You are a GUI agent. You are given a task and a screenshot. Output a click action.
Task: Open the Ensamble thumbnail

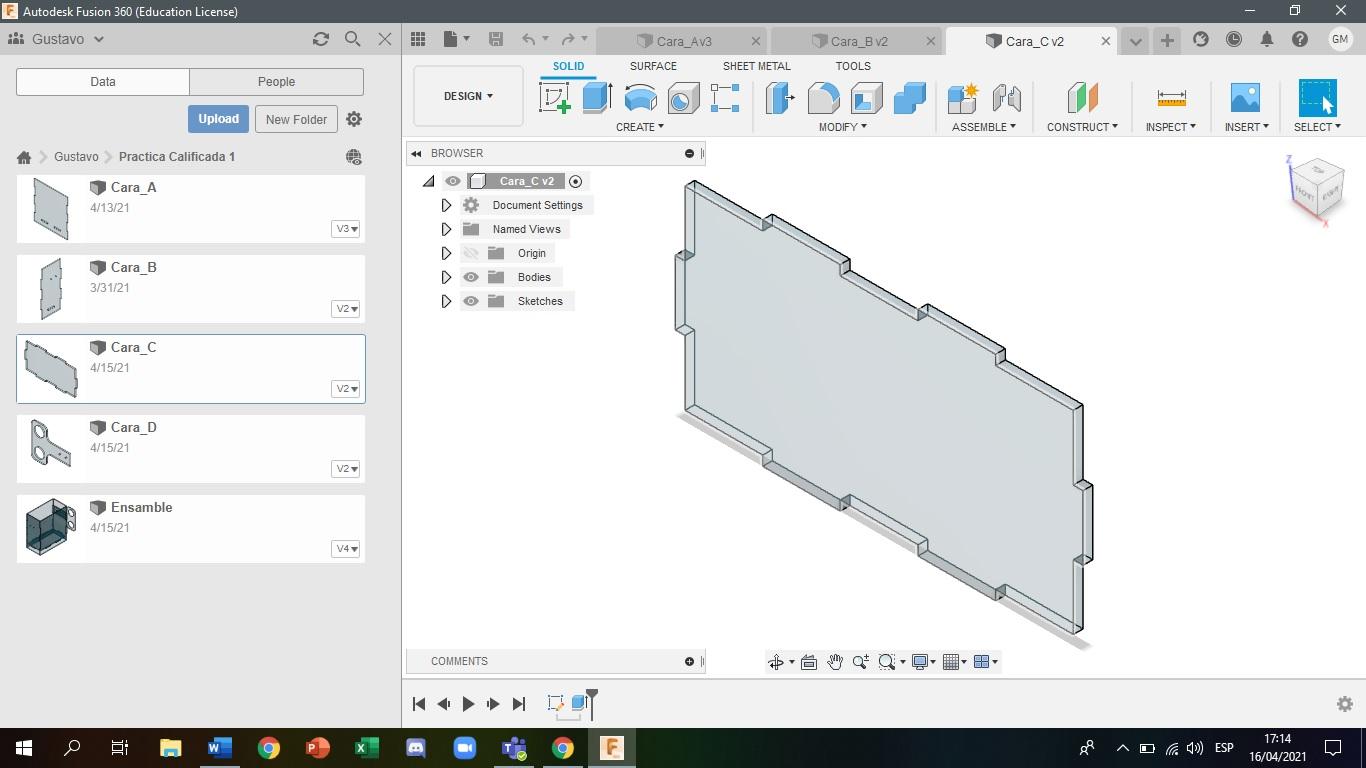click(50, 527)
